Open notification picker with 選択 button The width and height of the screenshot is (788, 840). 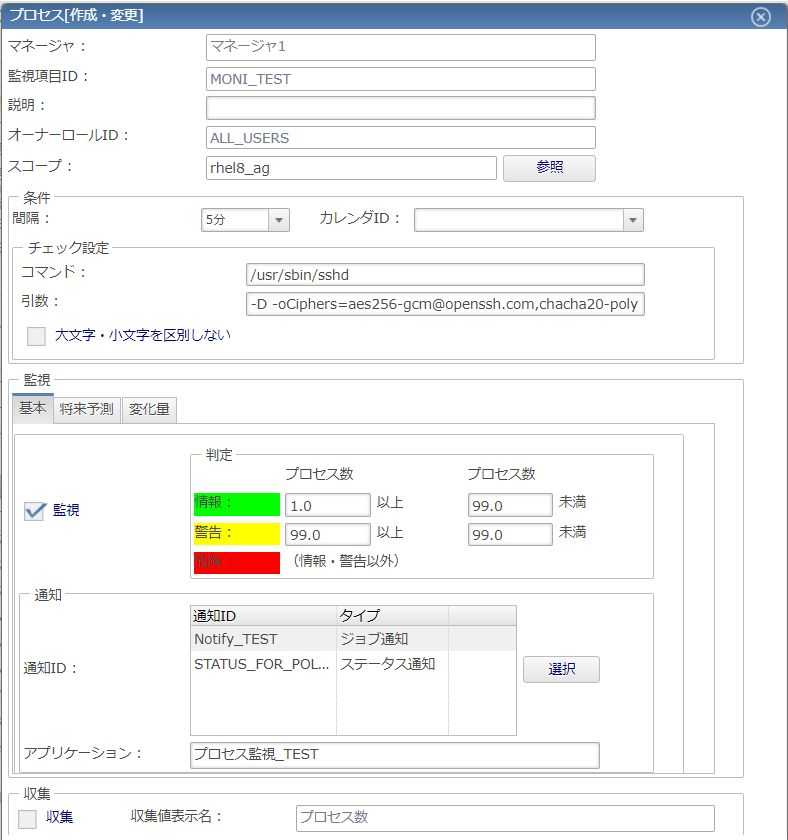click(561, 669)
